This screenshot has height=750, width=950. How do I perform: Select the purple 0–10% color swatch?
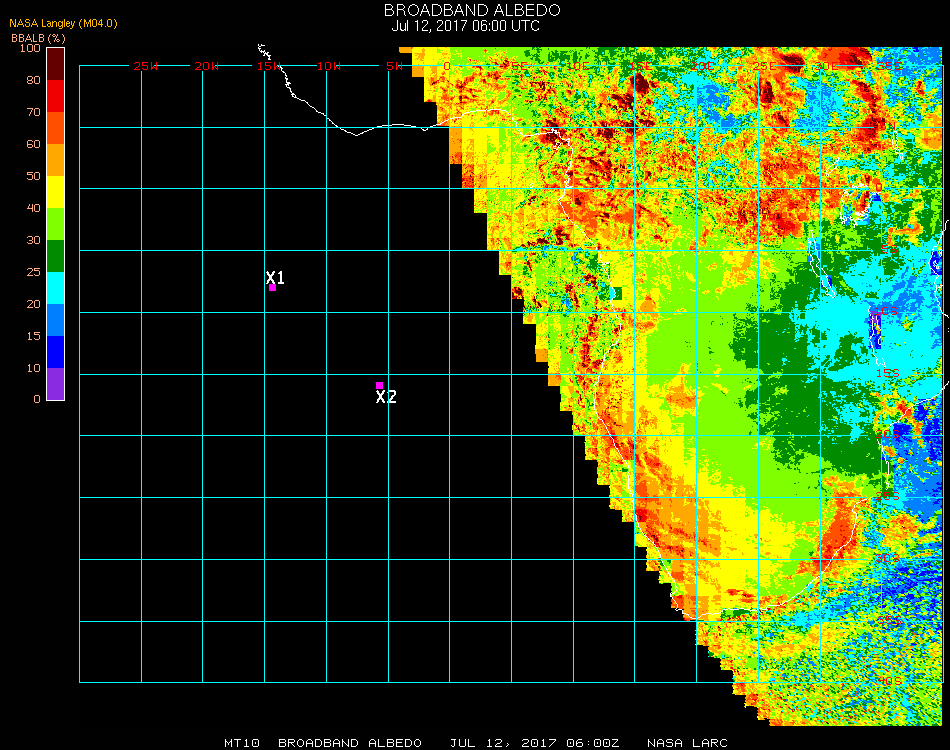[x=56, y=384]
